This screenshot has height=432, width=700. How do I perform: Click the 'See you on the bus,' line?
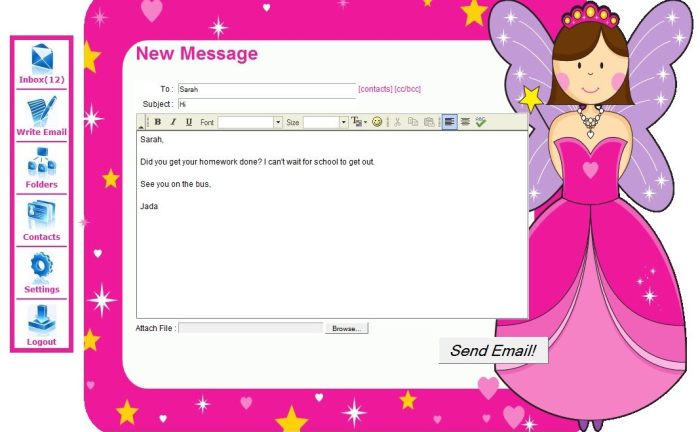[175, 184]
